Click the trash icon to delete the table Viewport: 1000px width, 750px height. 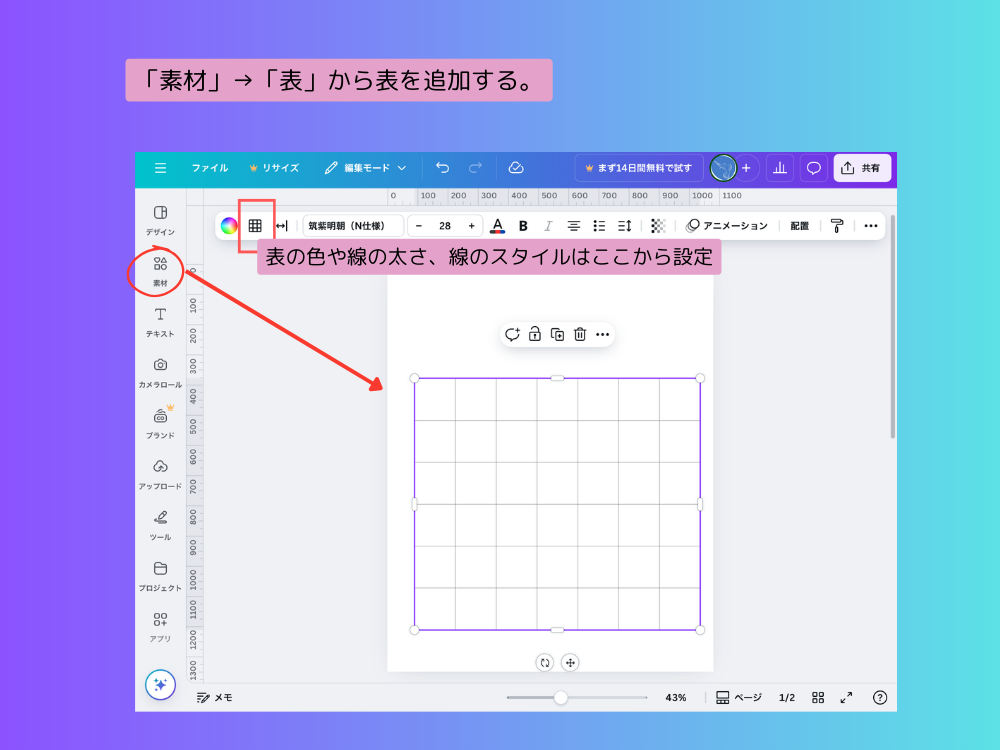click(x=580, y=334)
